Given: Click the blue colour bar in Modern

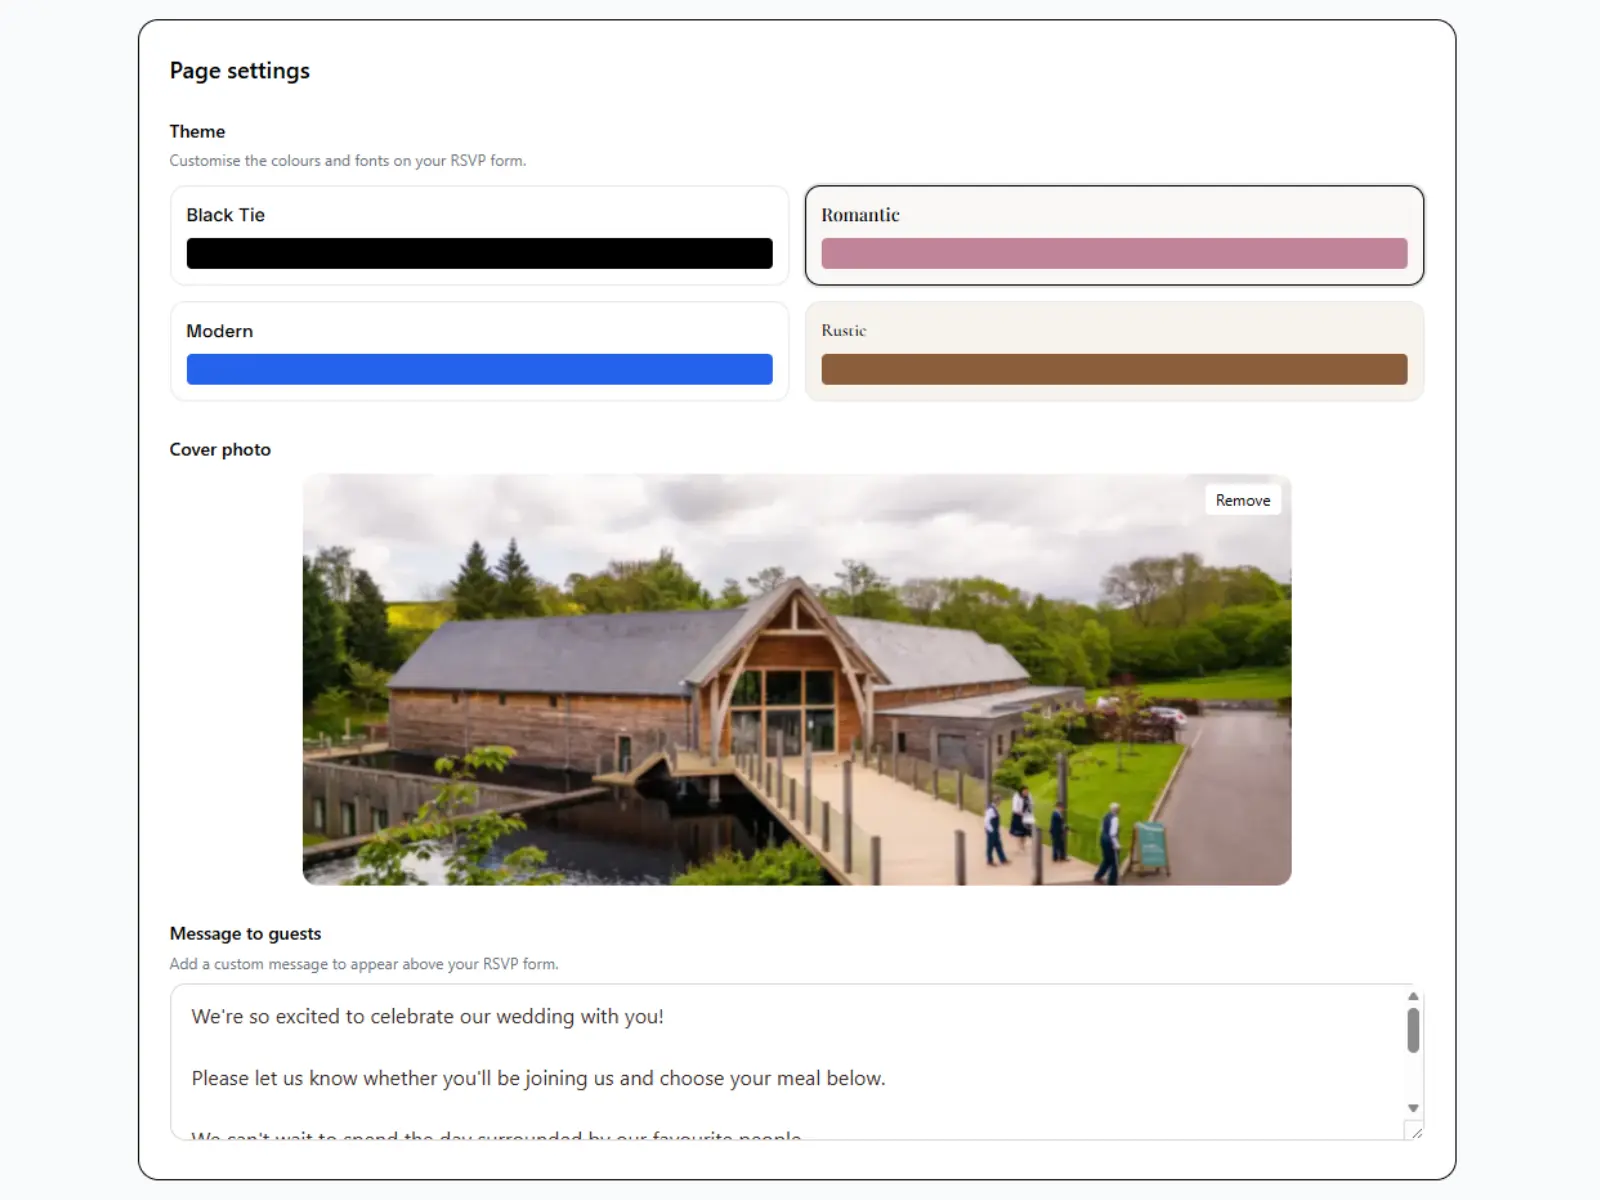Looking at the screenshot, I should [x=479, y=369].
